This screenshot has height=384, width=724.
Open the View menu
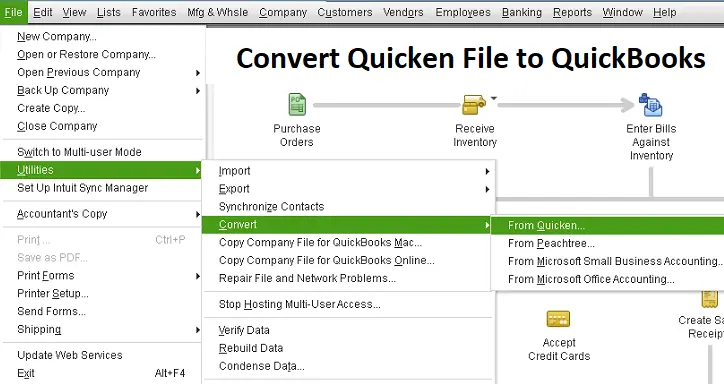pyautogui.click(x=74, y=12)
